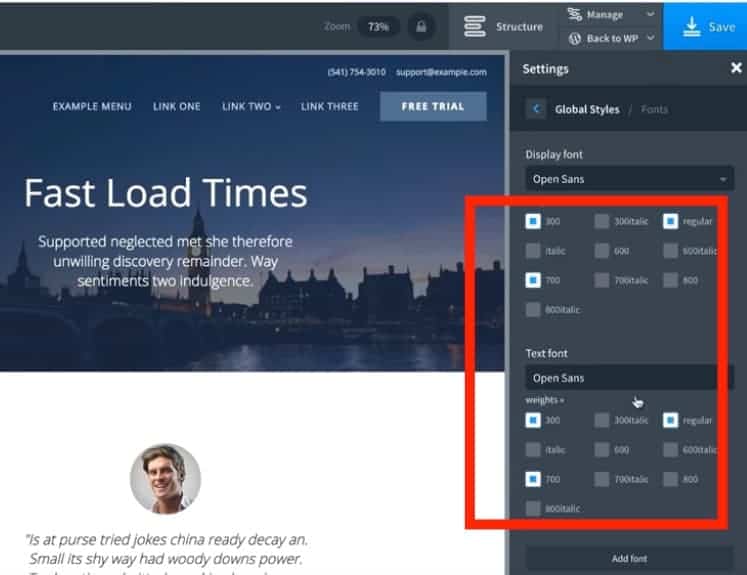
Task: Click the zoom lock icon
Action: click(421, 27)
